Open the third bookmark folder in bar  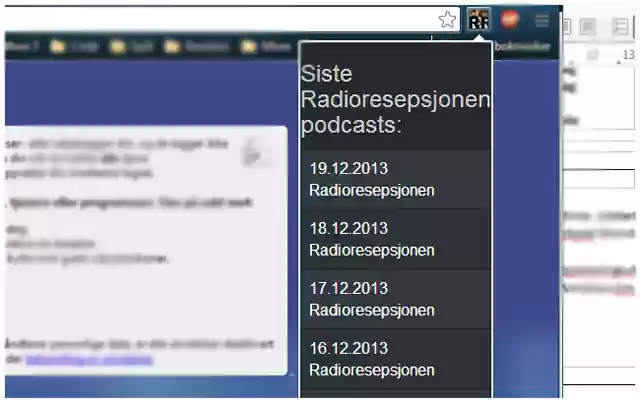[x=196, y=47]
